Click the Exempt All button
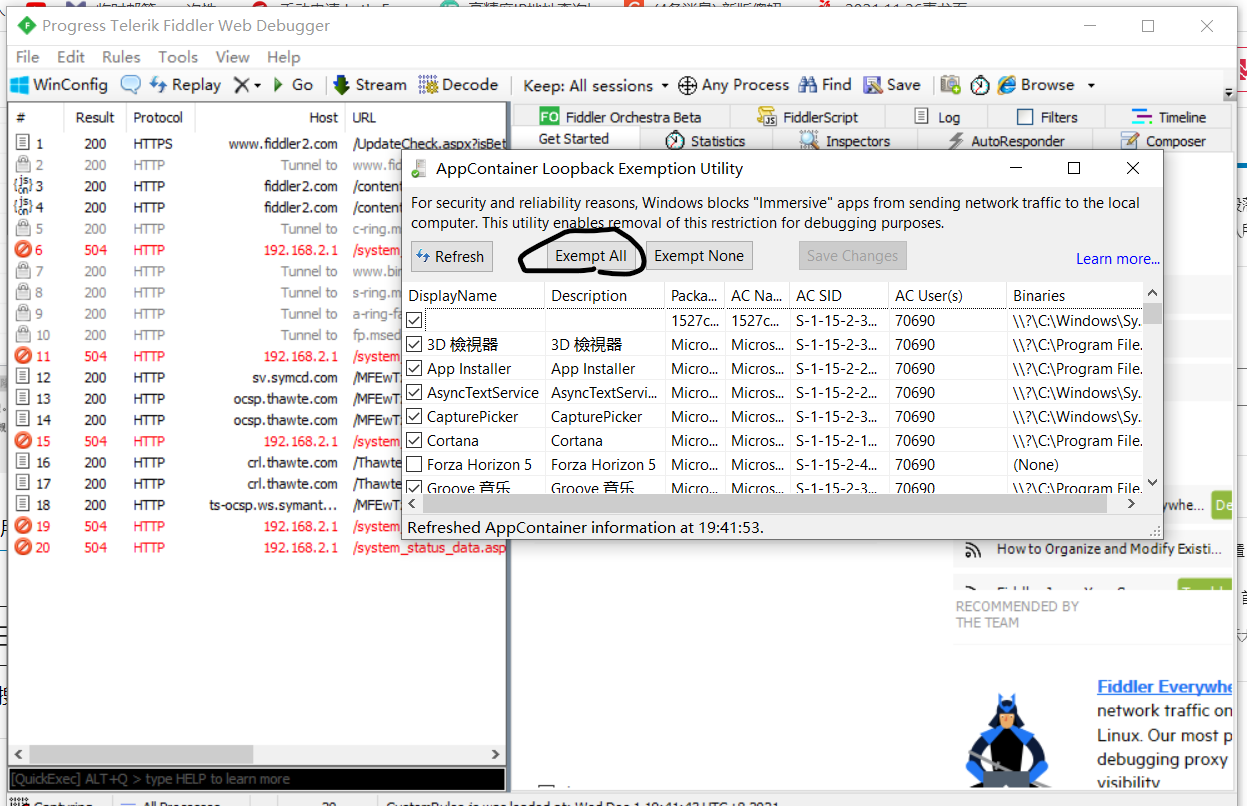The image size is (1247, 806). (591, 256)
